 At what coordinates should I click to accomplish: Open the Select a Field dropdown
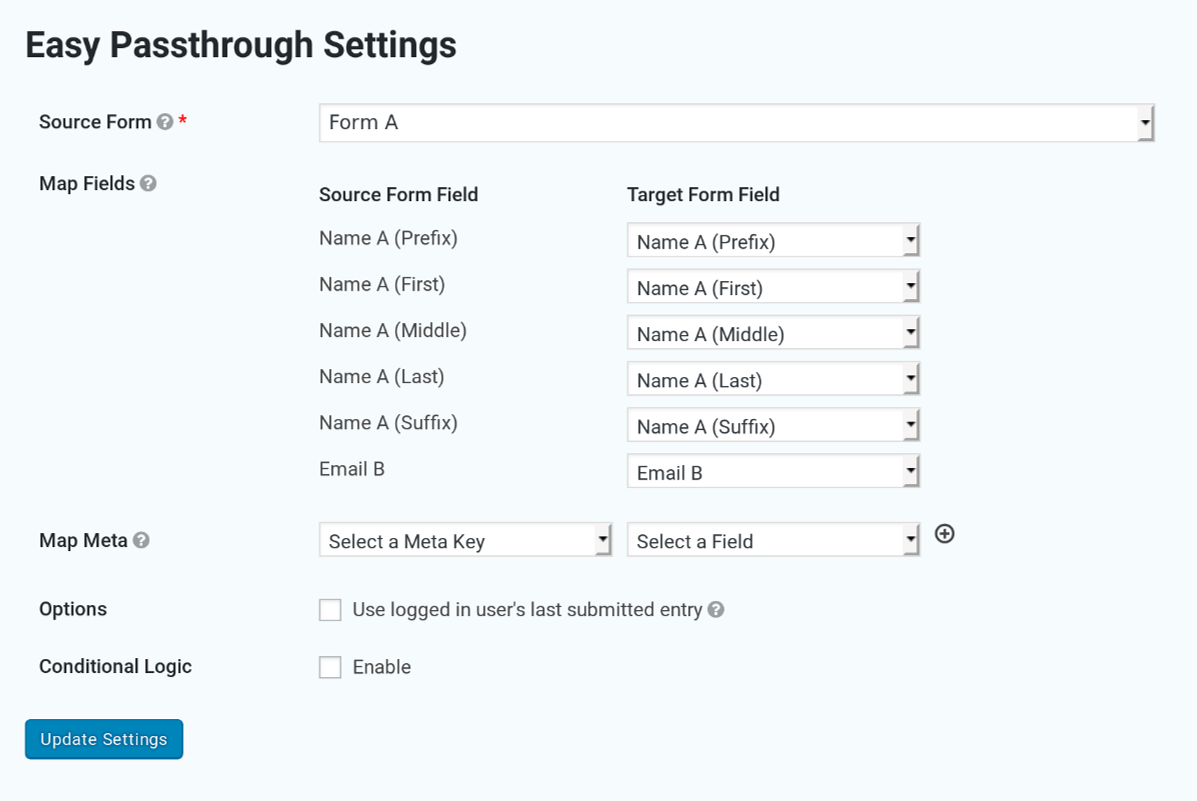[773, 540]
